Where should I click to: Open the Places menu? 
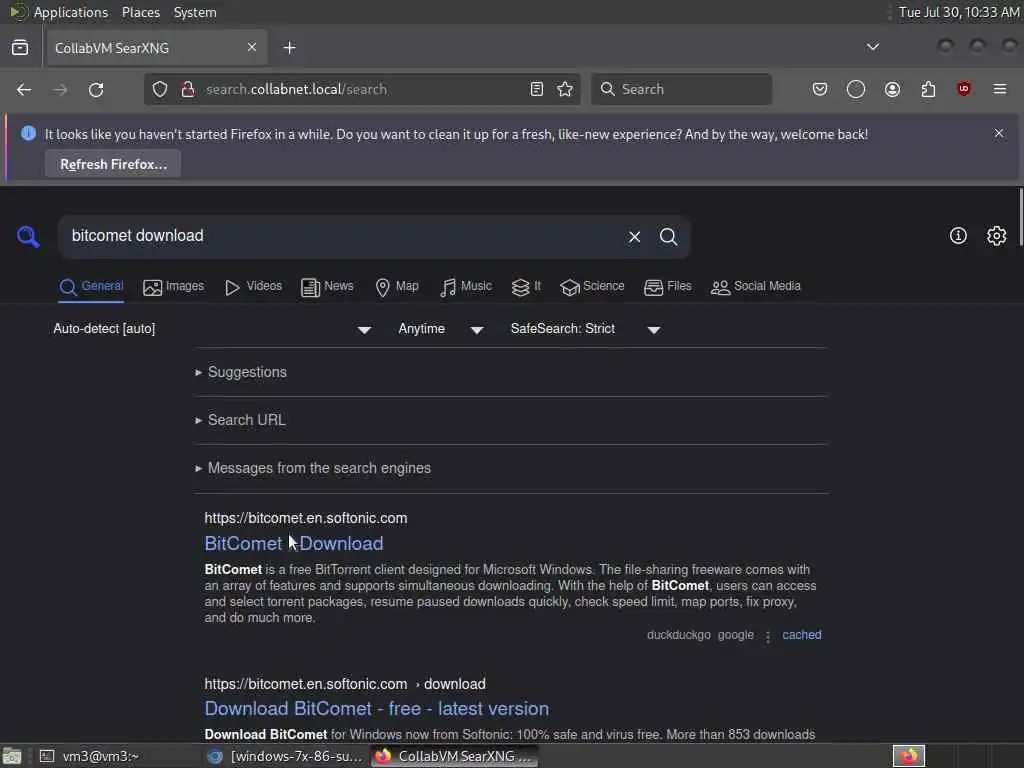coord(141,12)
